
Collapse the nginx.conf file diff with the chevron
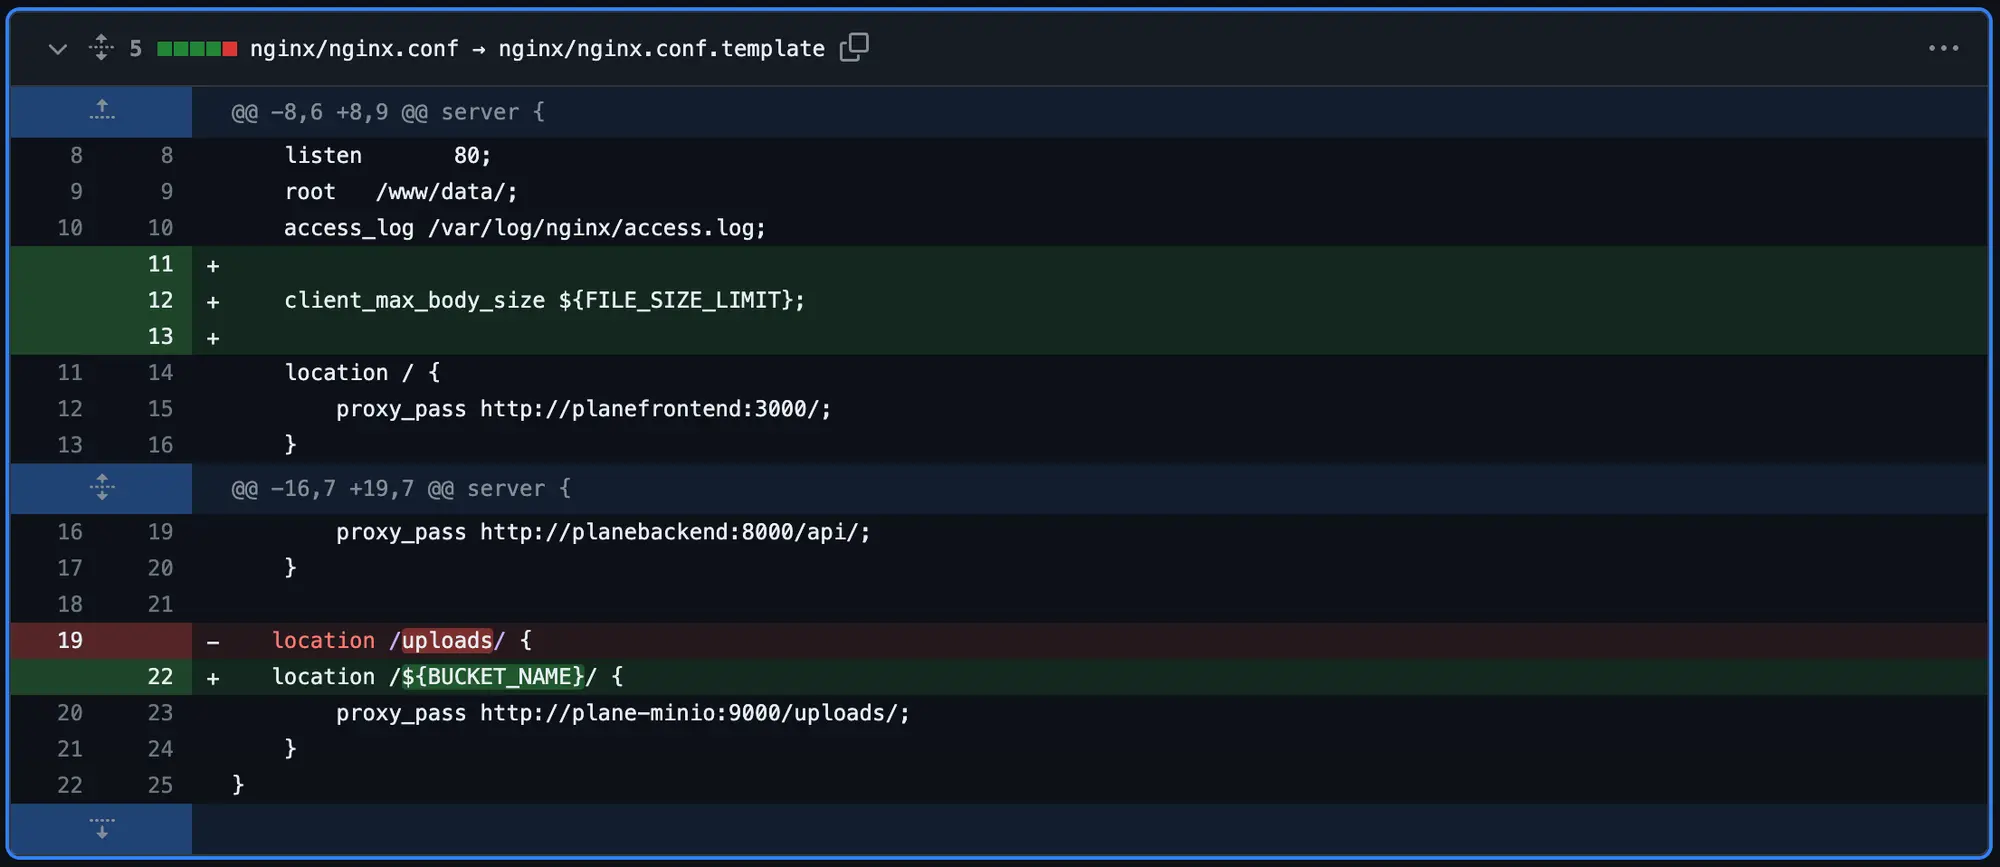coord(58,49)
